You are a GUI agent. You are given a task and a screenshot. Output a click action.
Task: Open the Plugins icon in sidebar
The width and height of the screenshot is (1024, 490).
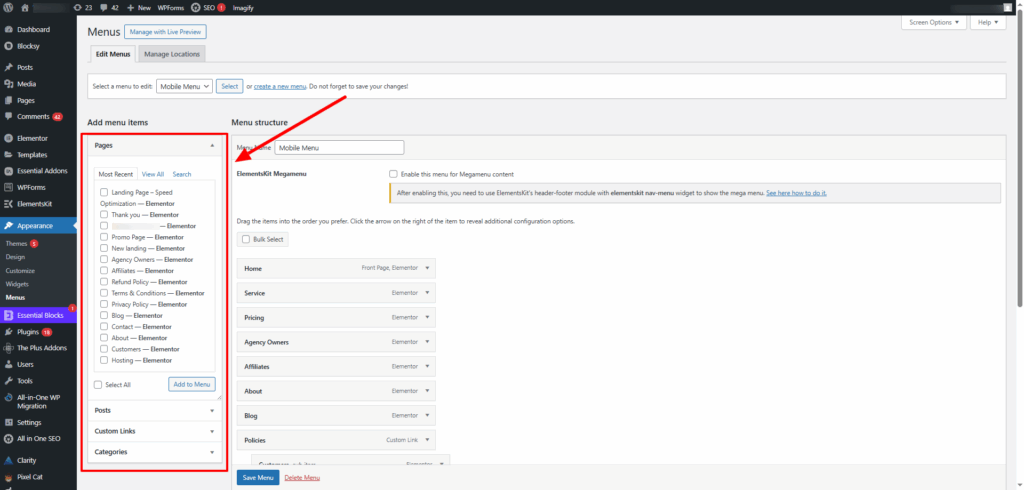pyautogui.click(x=8, y=332)
